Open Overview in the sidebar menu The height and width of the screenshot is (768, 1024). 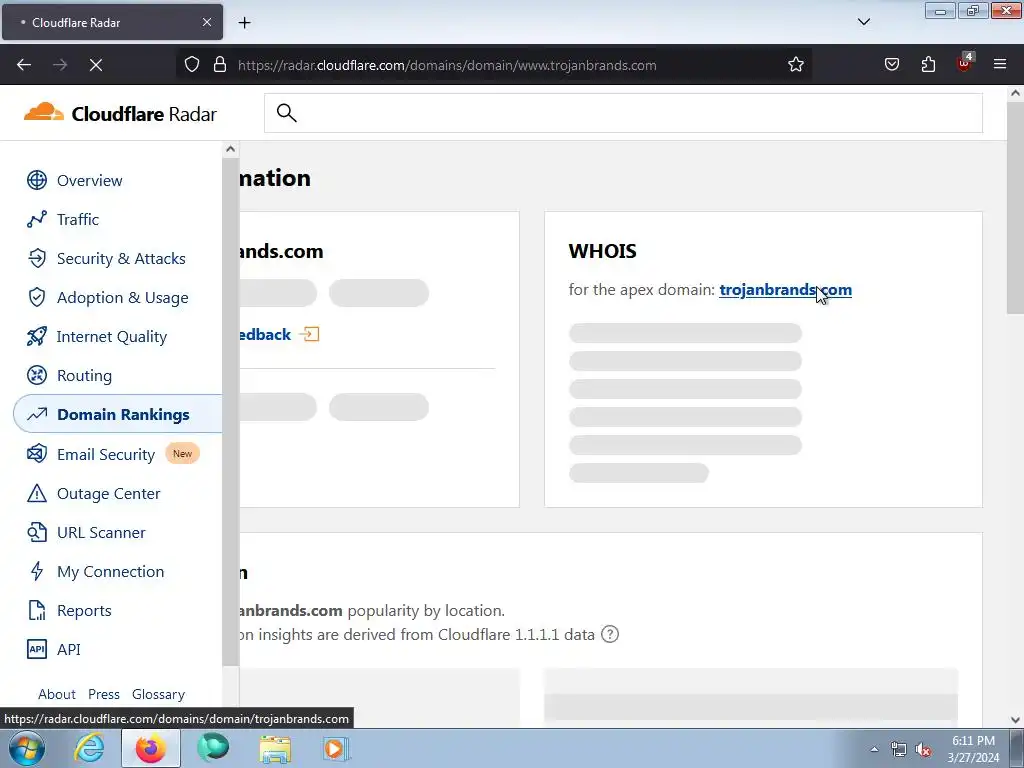89,180
